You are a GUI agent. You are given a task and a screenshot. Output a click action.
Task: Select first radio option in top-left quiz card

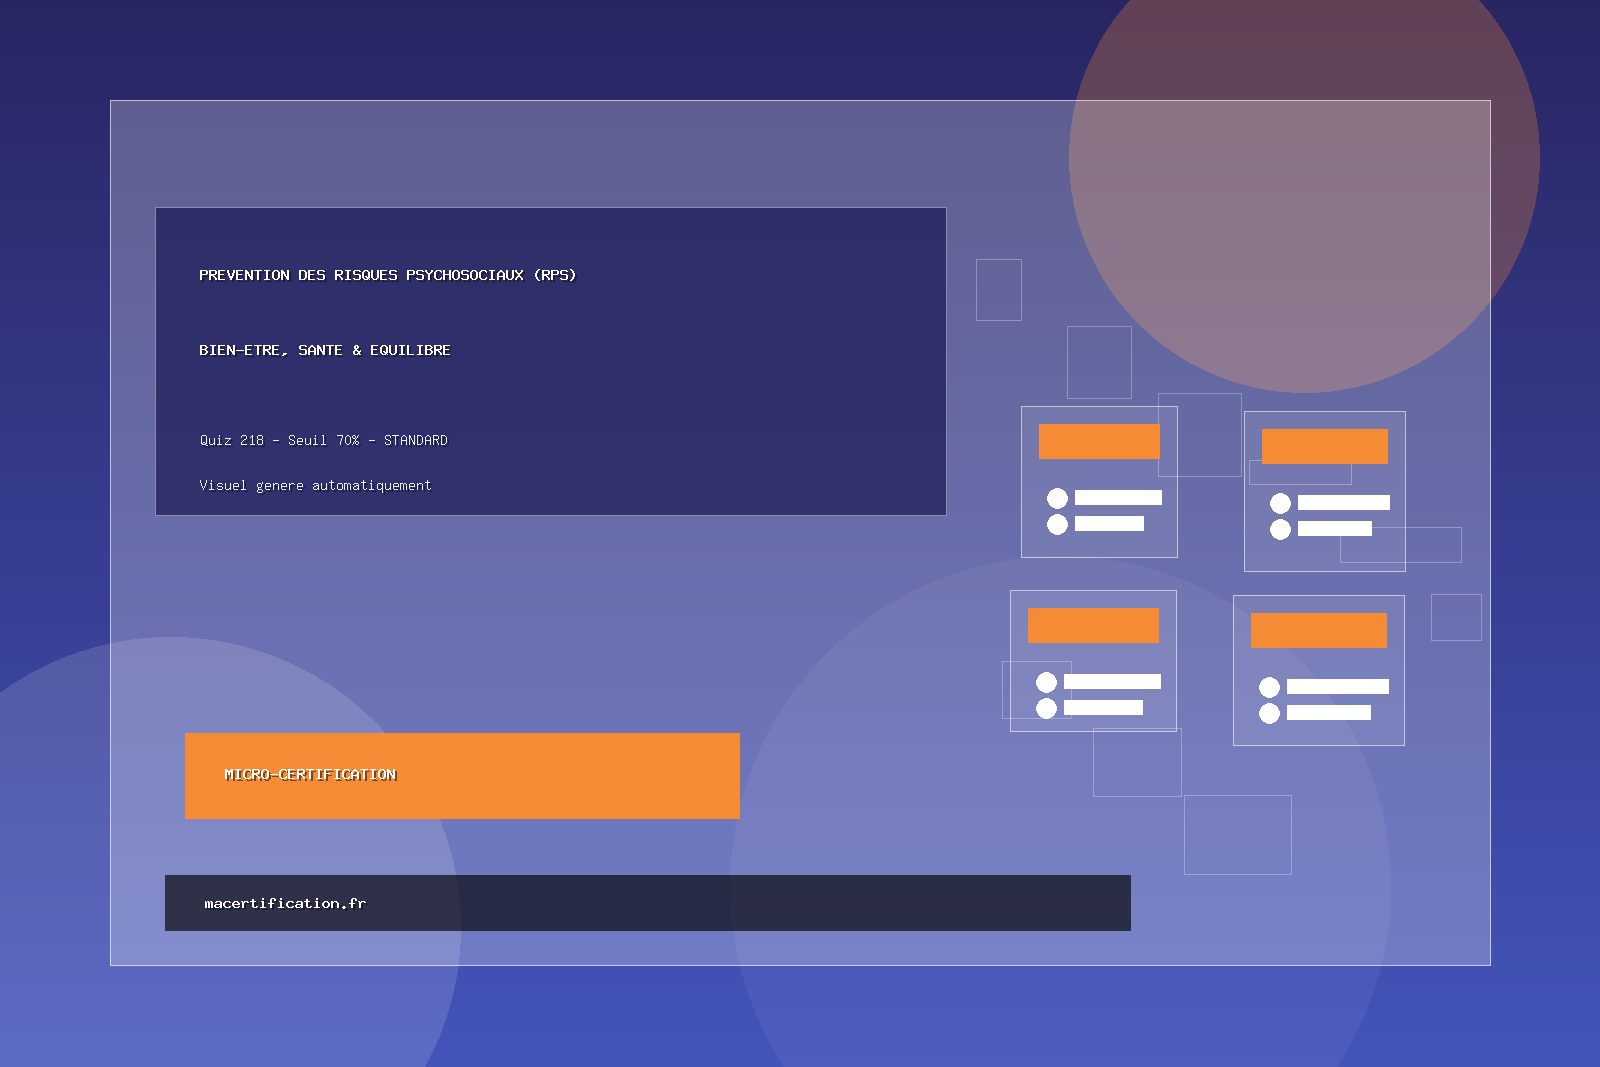click(x=1057, y=498)
